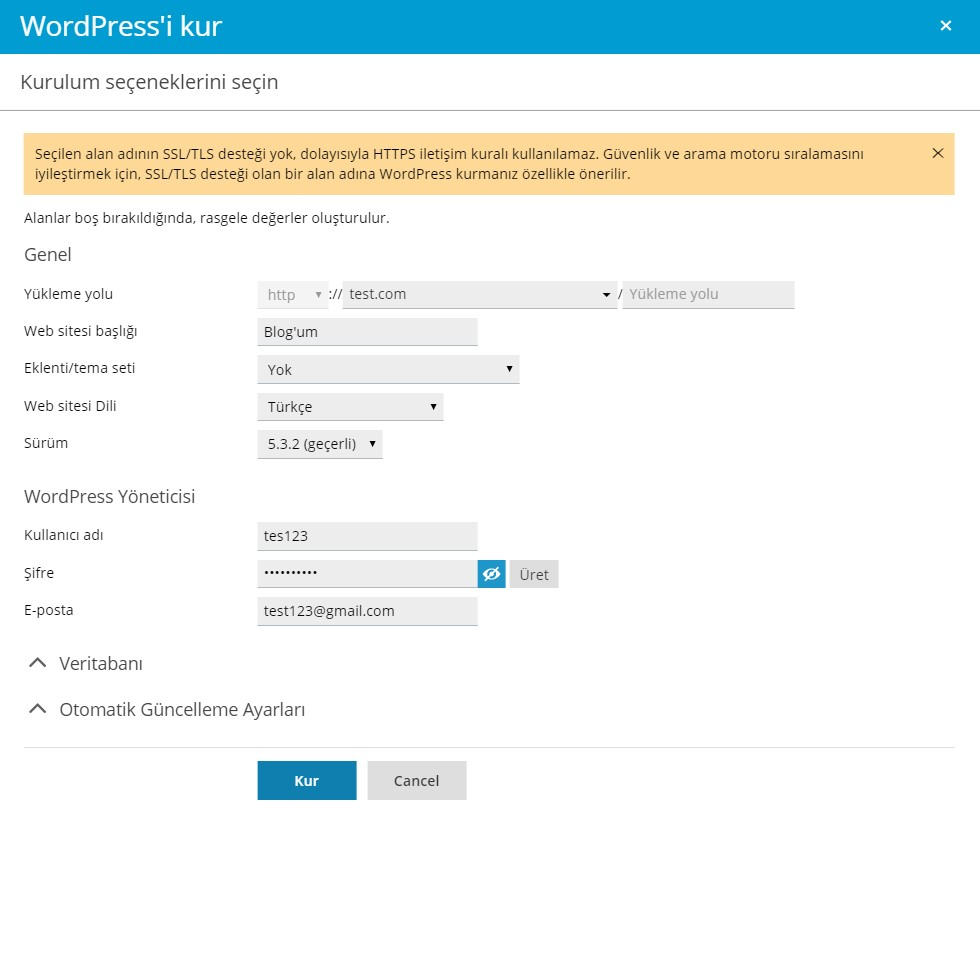Open the Sürüm version dropdown
980x963 pixels.
click(x=320, y=444)
